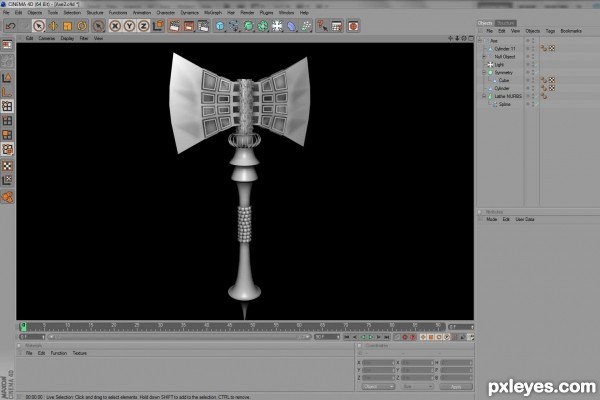
Task: Open Render Settings icon
Action: (x=203, y=26)
